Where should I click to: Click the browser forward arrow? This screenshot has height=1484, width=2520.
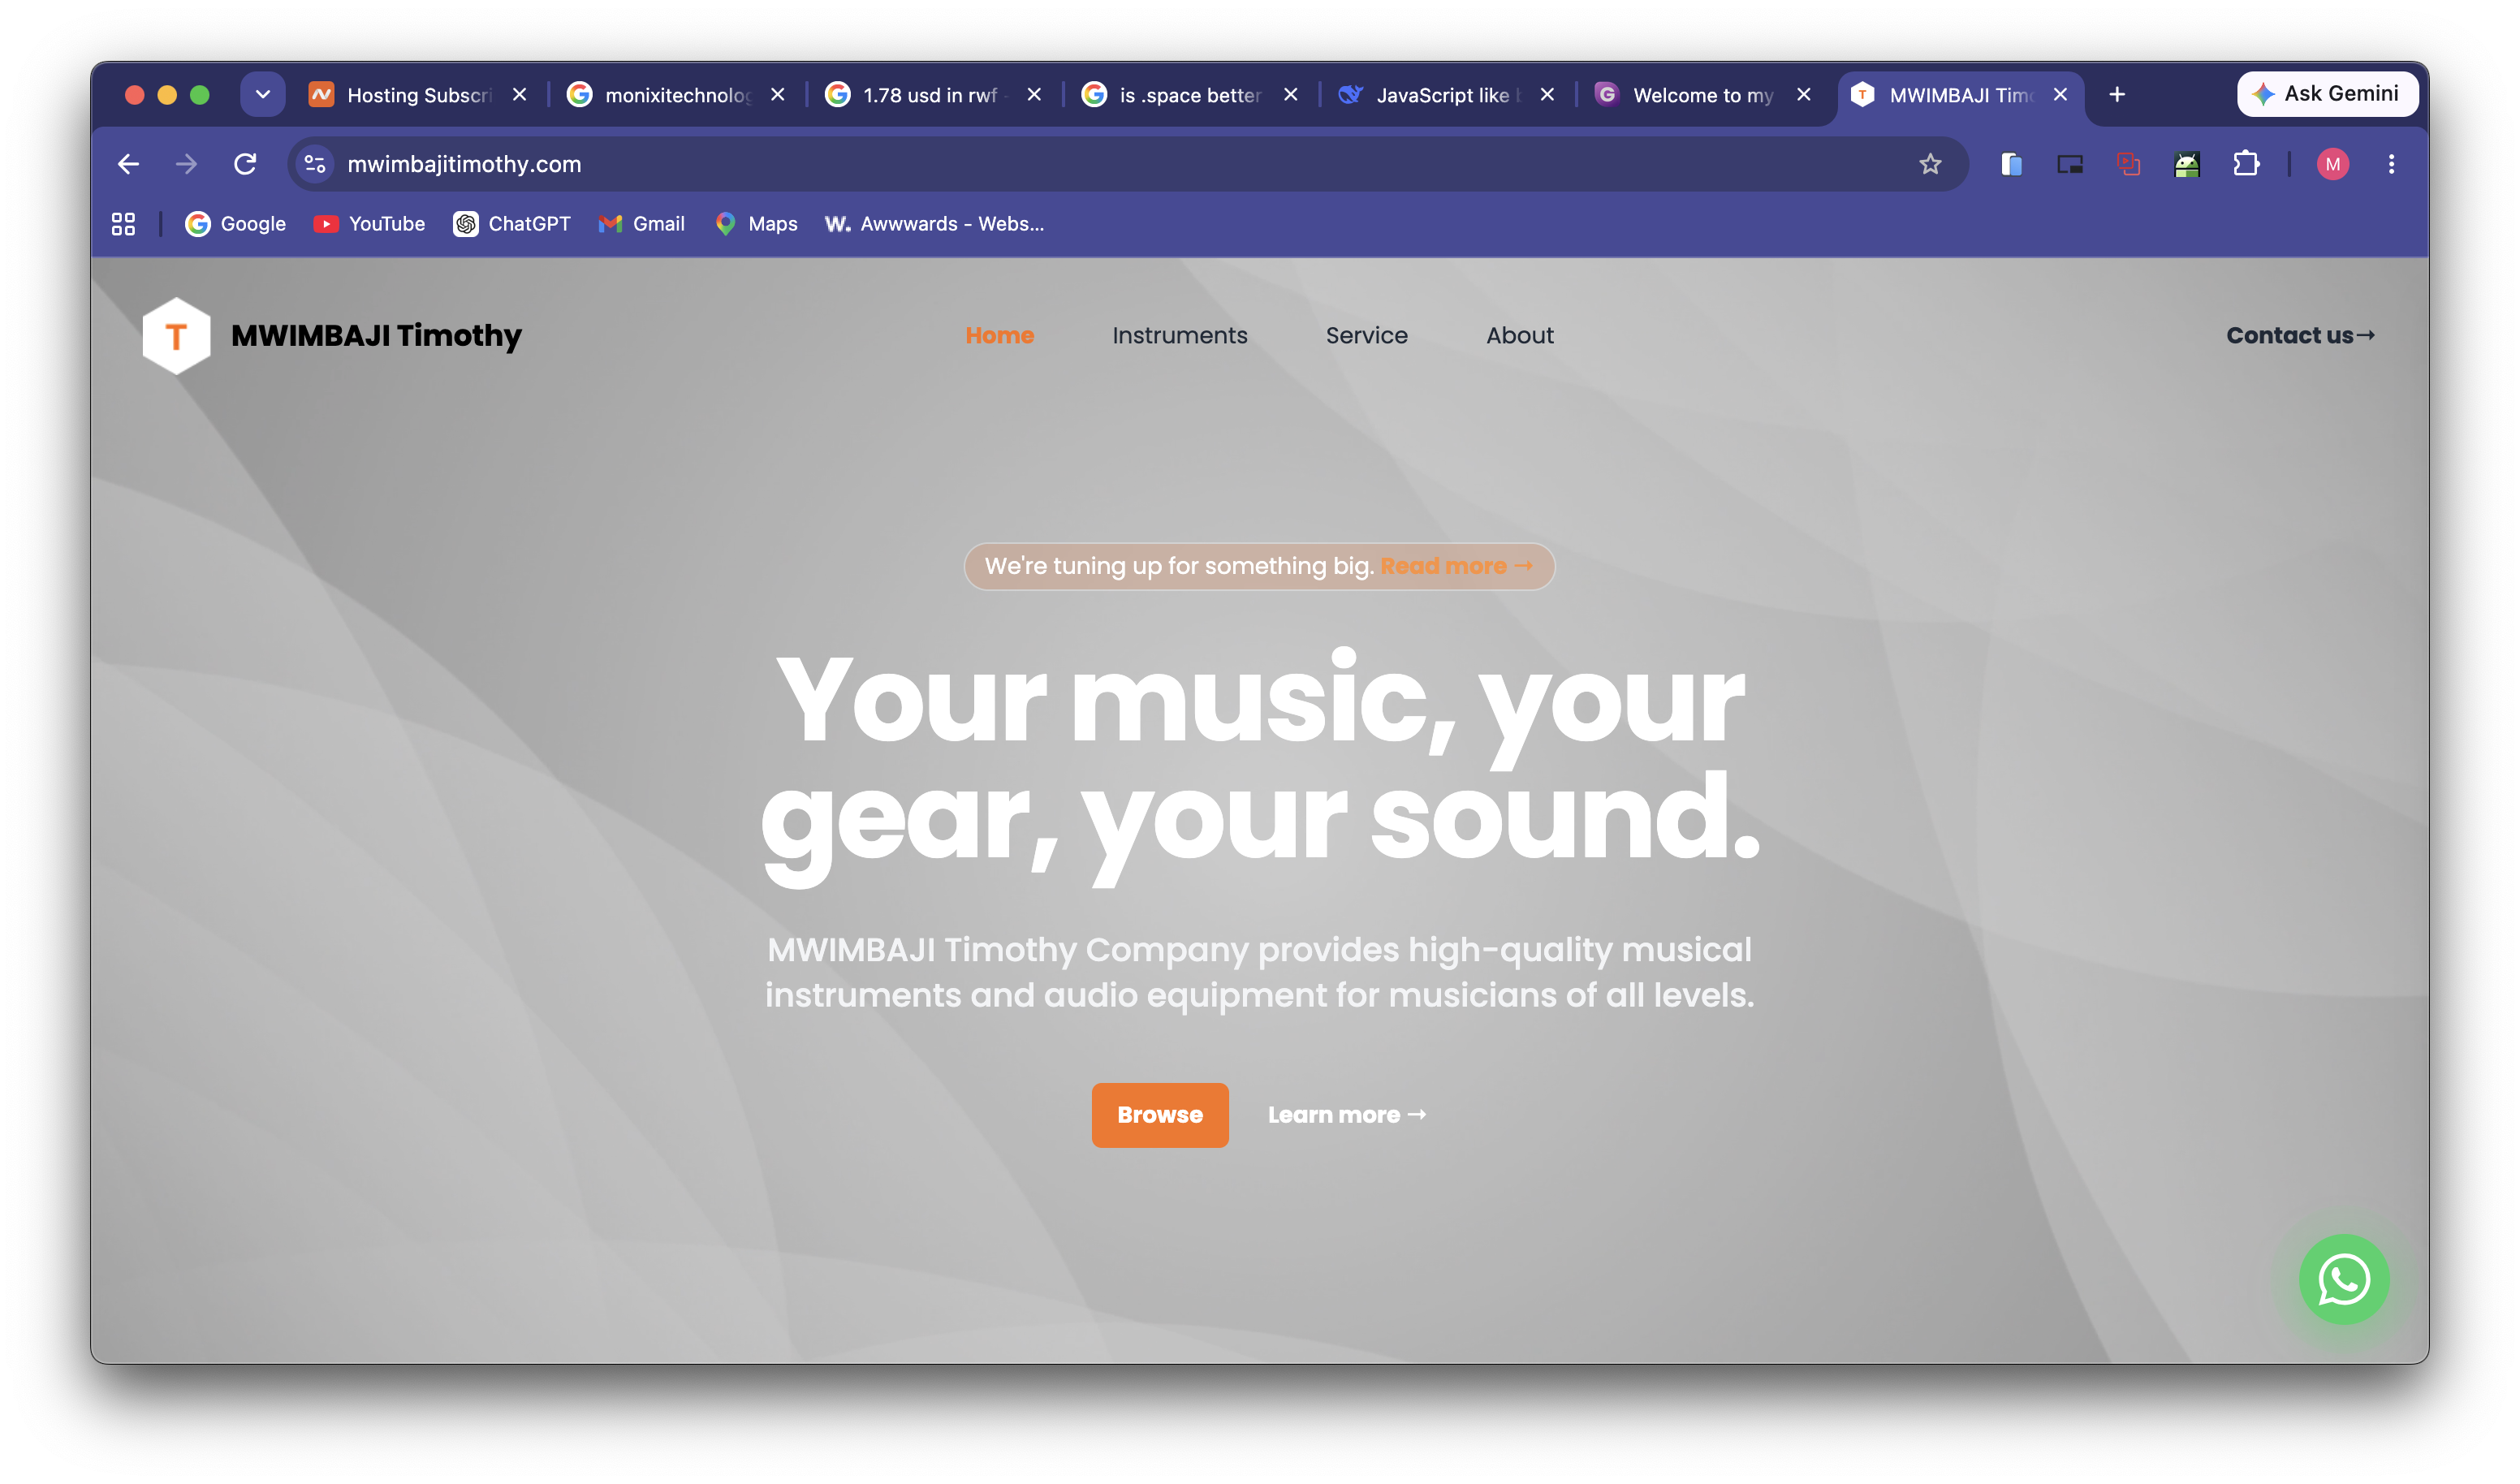(x=186, y=164)
